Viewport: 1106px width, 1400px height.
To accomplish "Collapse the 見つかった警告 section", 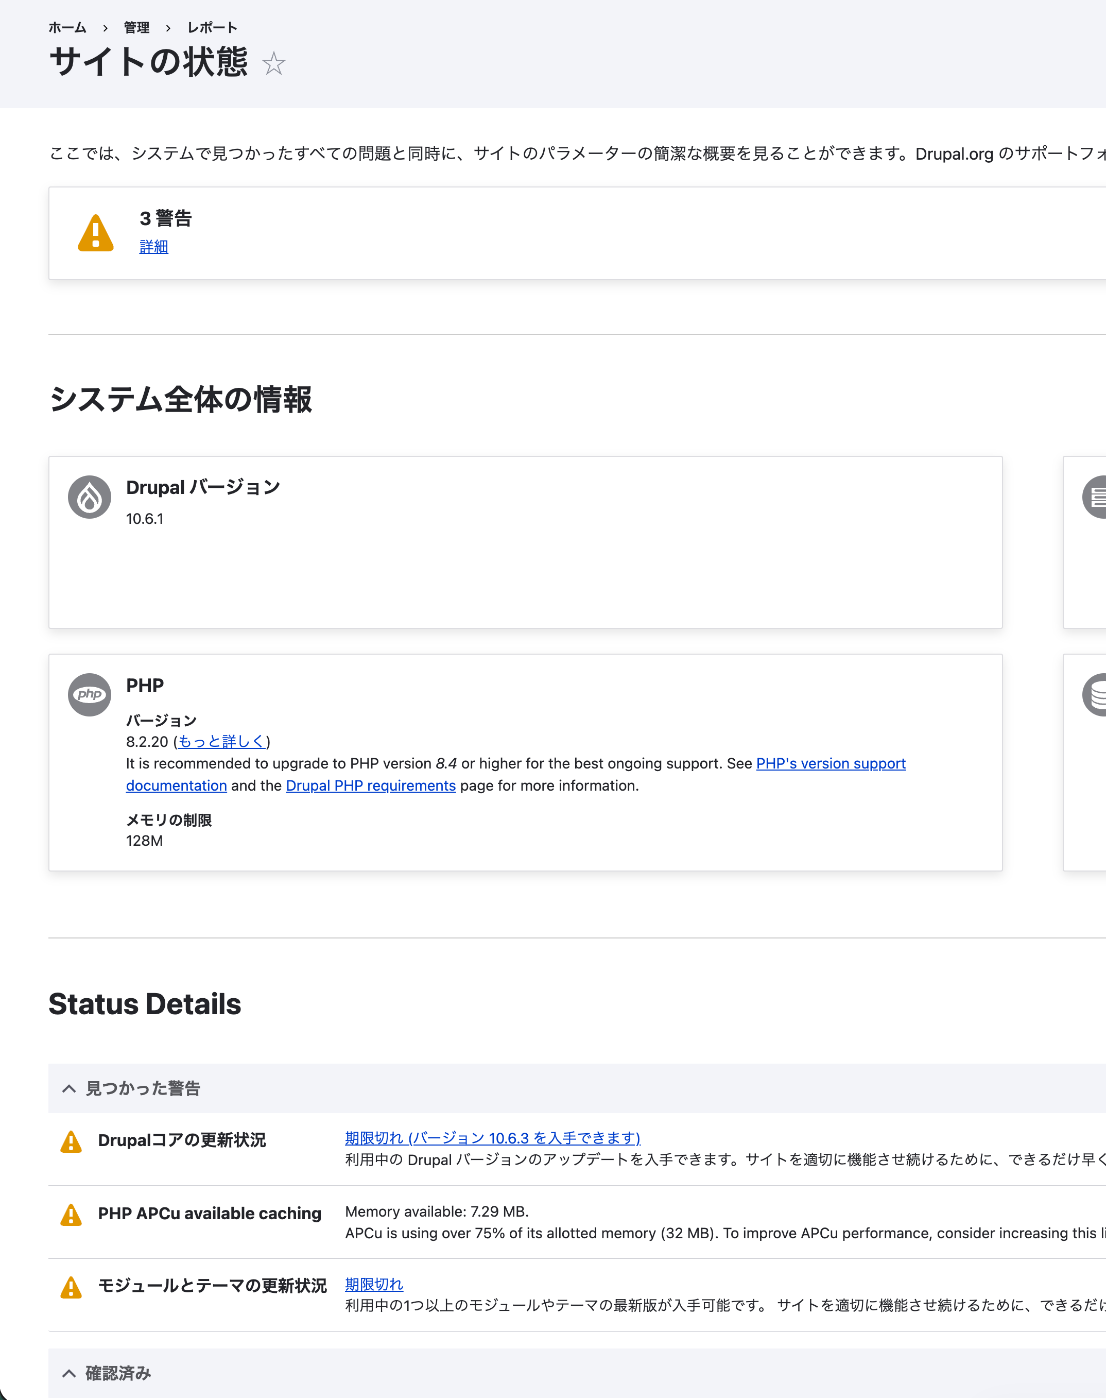I will click(x=577, y=1088).
